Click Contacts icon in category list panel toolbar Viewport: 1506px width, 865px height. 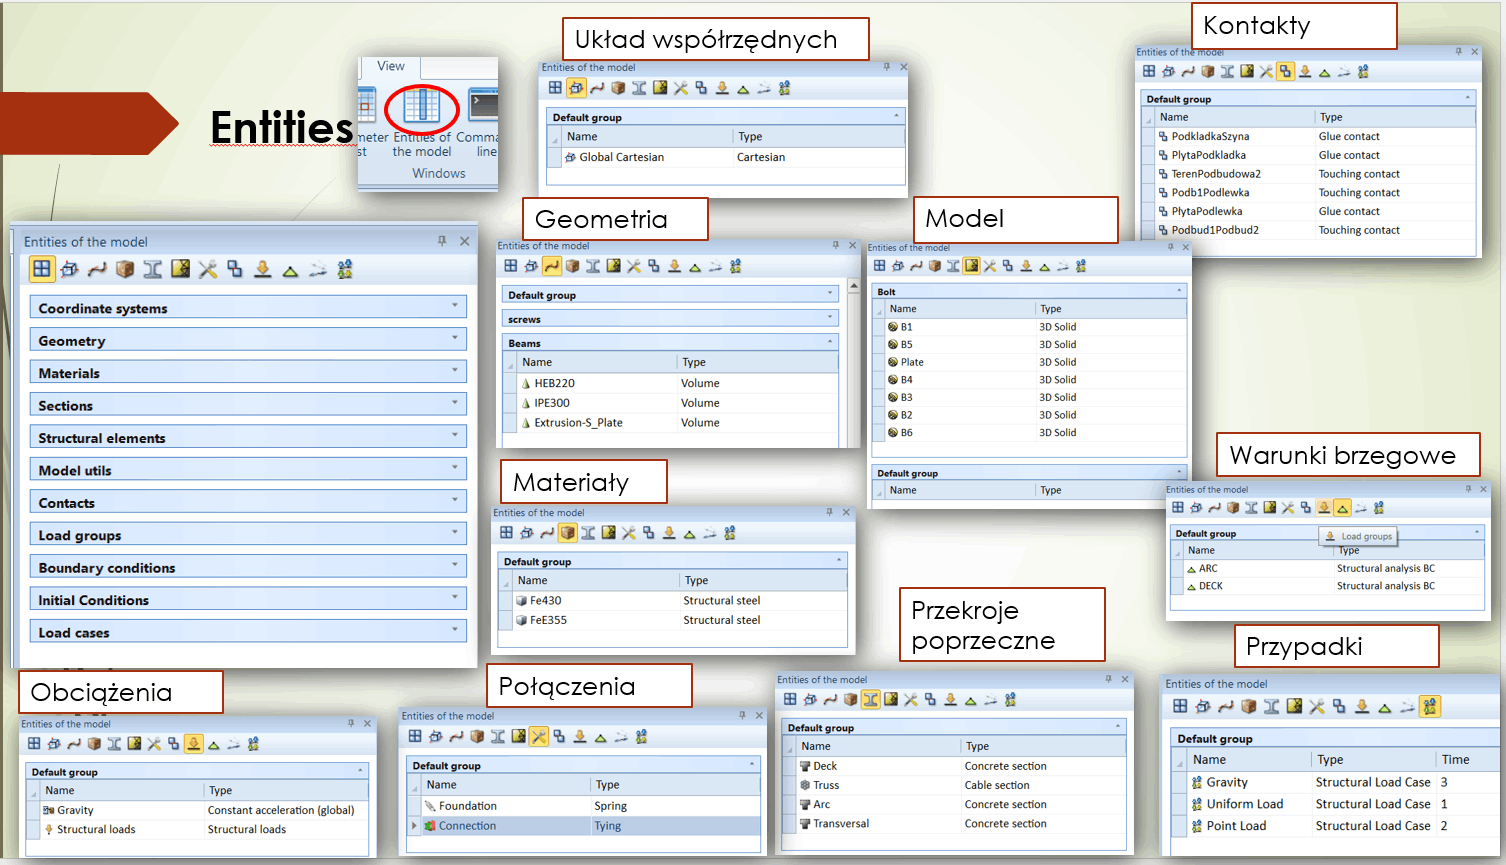click(235, 269)
